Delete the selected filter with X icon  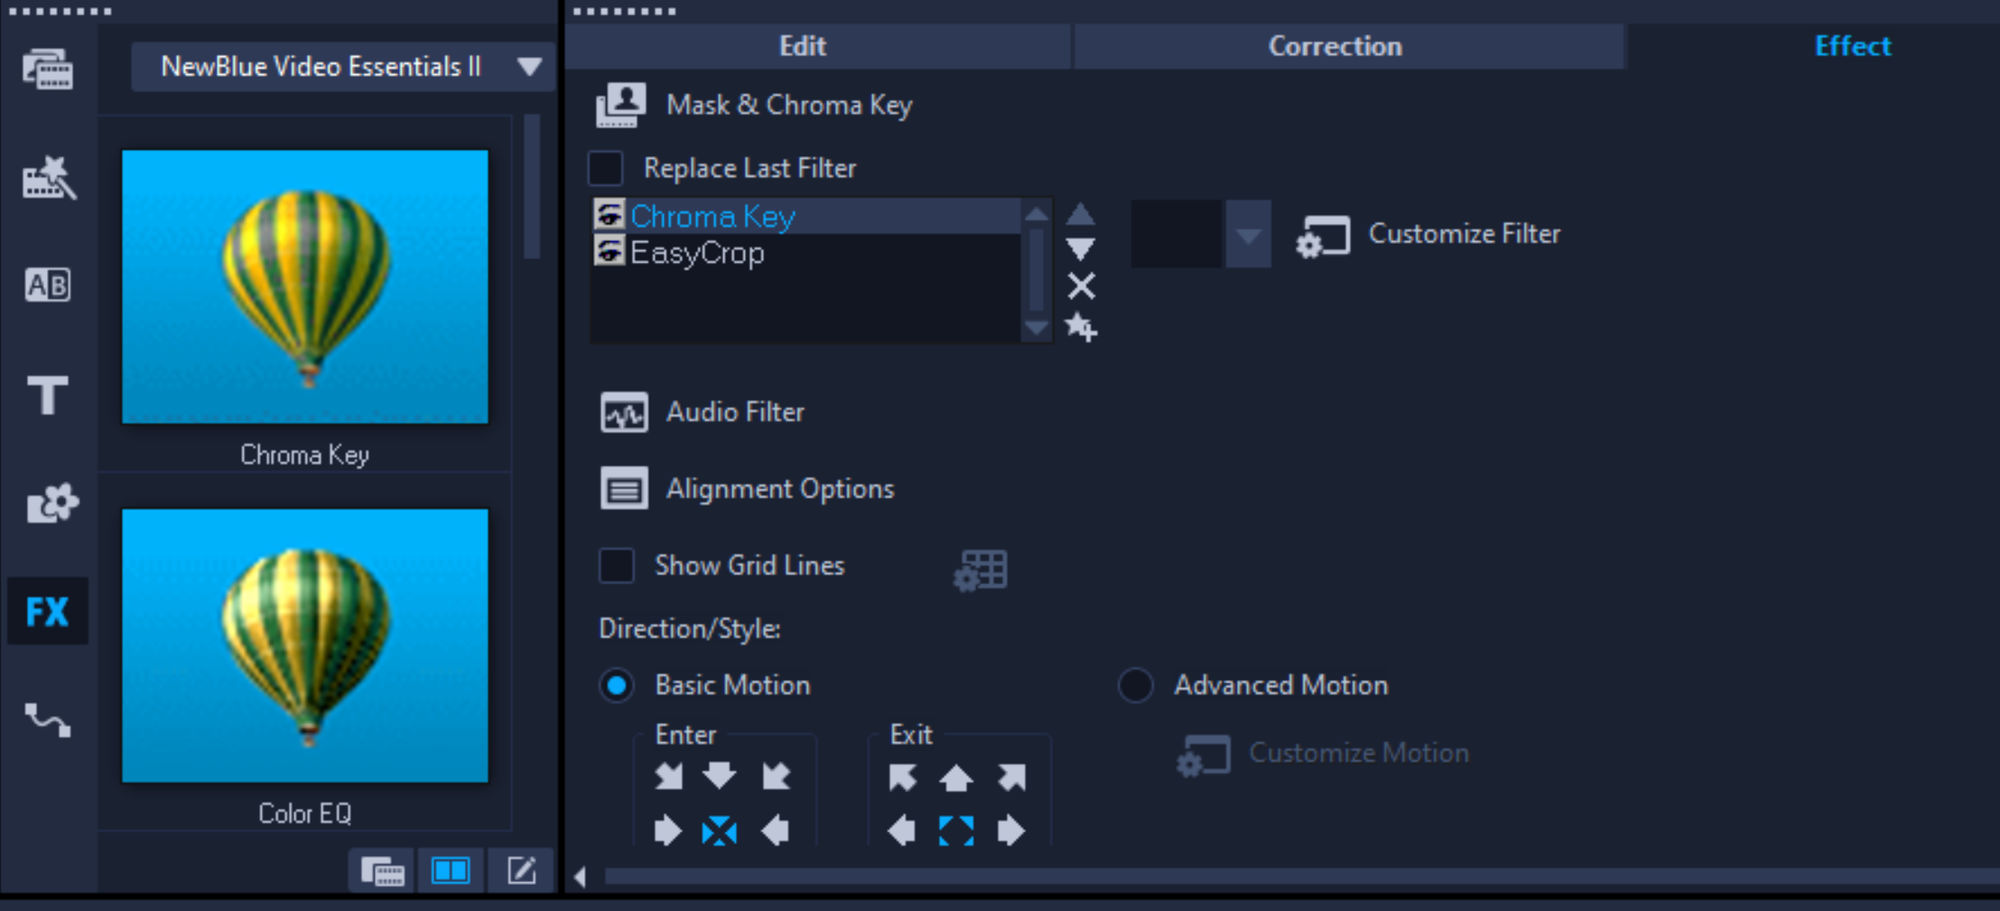coord(1081,286)
